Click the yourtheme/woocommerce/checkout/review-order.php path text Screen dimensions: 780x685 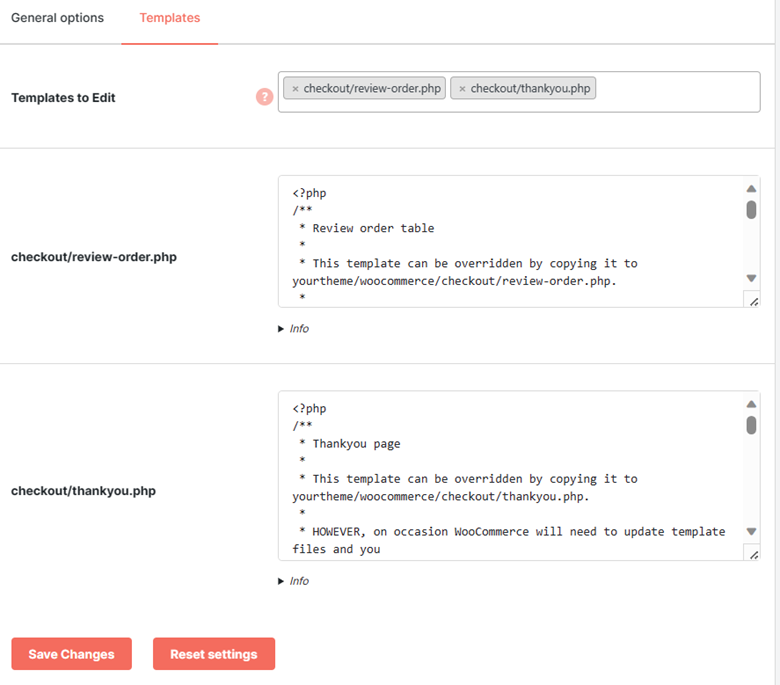454,281
